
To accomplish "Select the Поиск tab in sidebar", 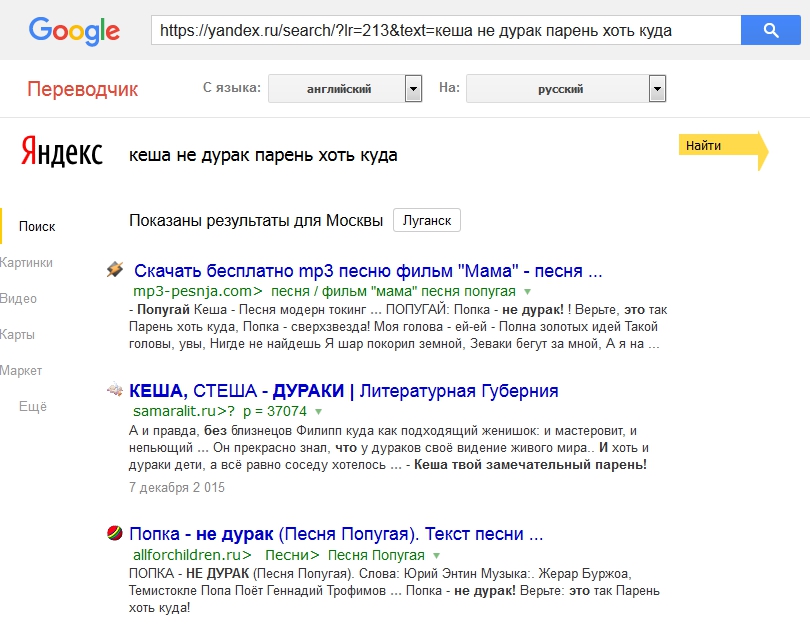I will [37, 227].
